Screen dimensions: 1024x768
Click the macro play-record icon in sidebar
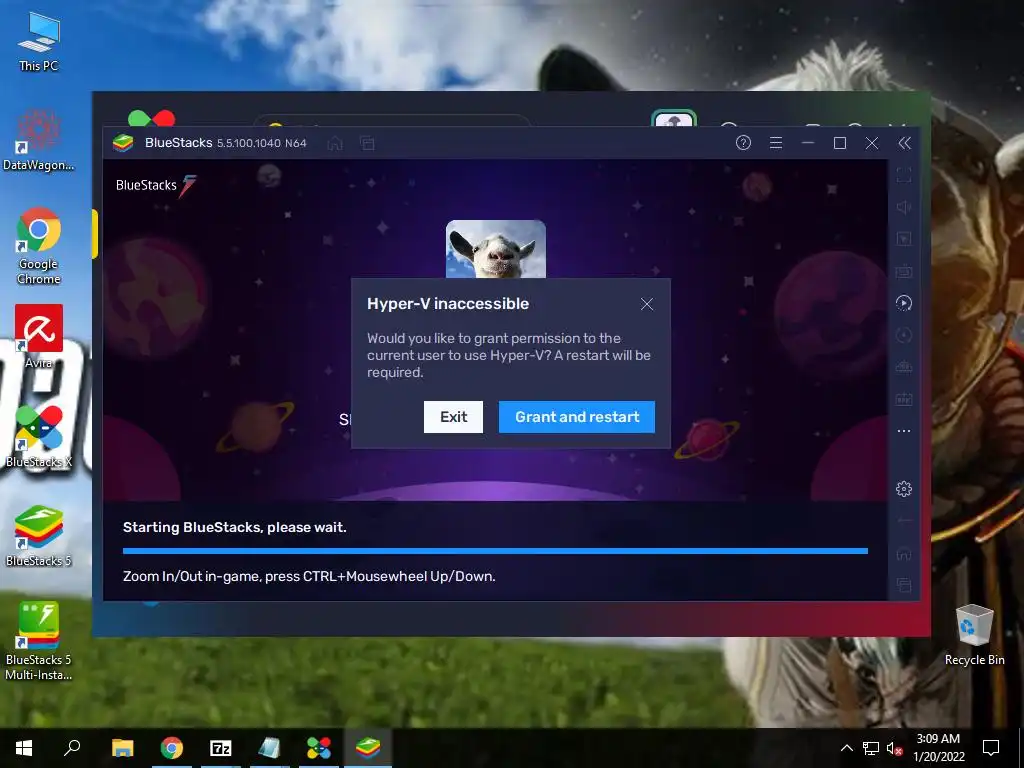(x=904, y=303)
